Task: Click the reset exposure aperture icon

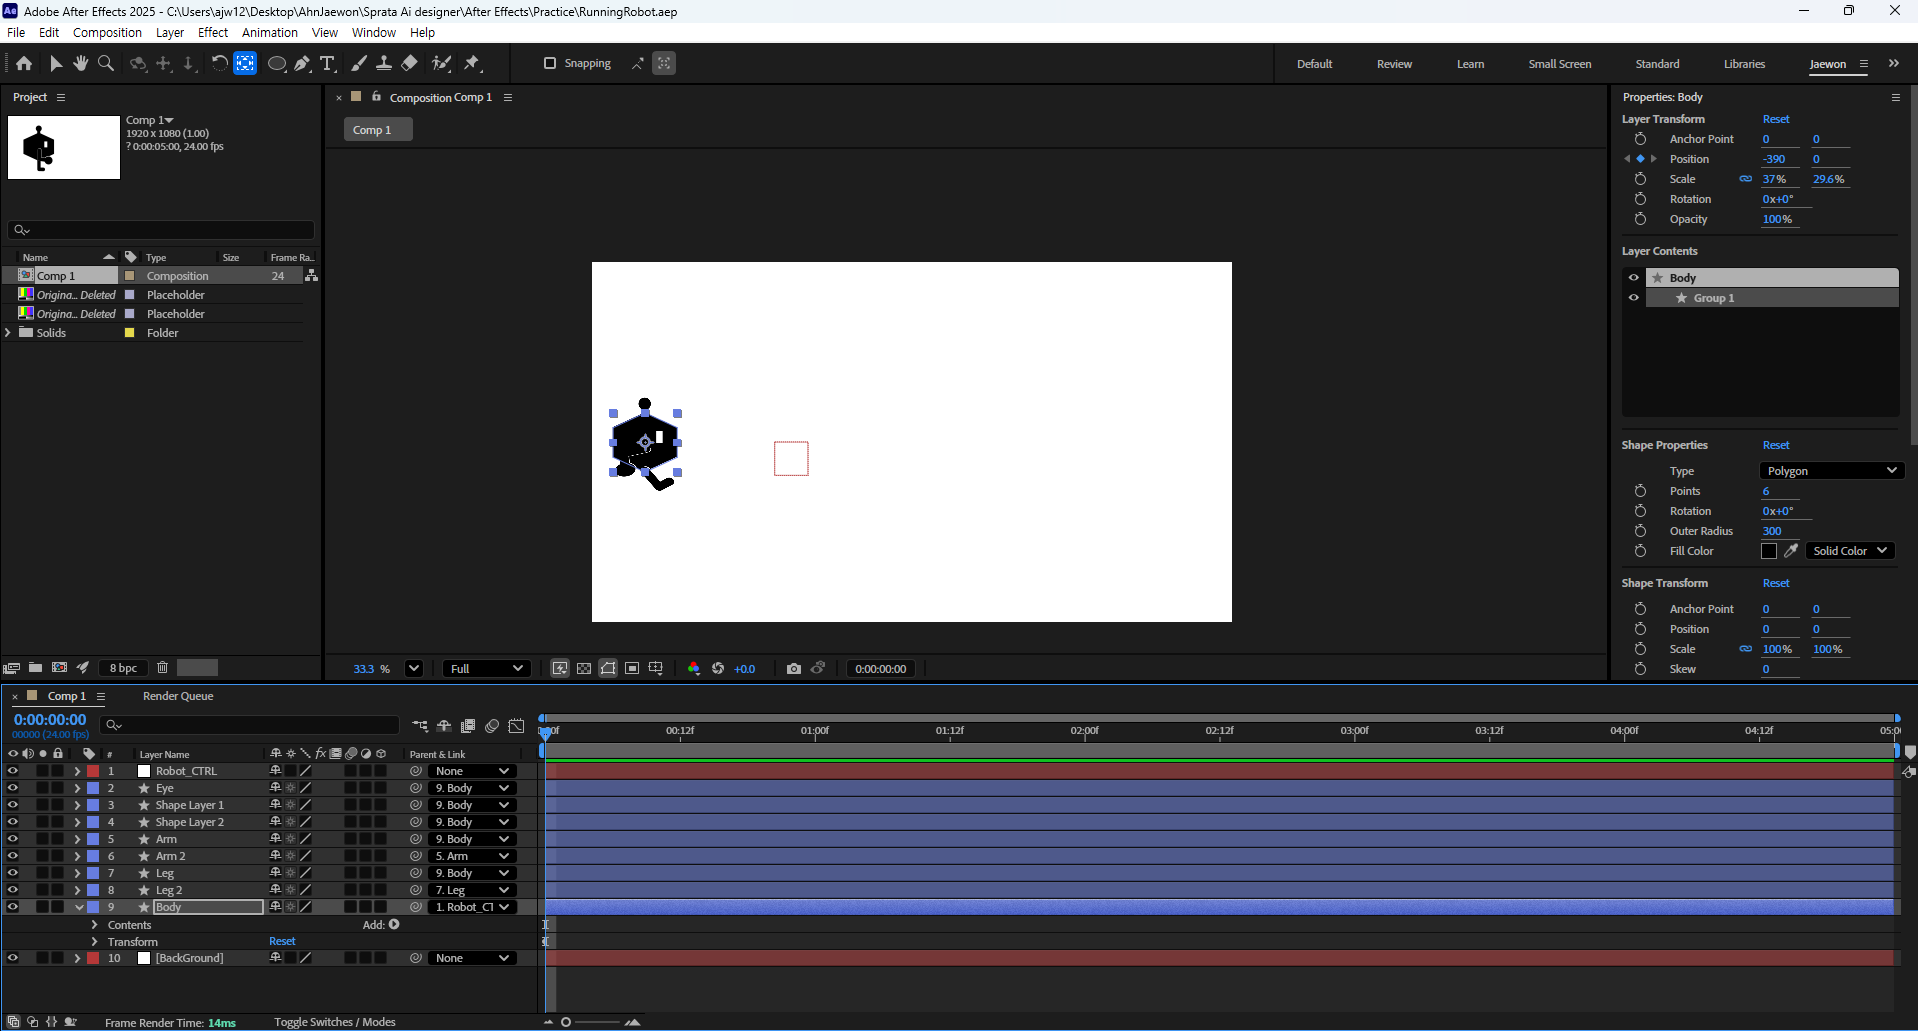Action: point(718,669)
